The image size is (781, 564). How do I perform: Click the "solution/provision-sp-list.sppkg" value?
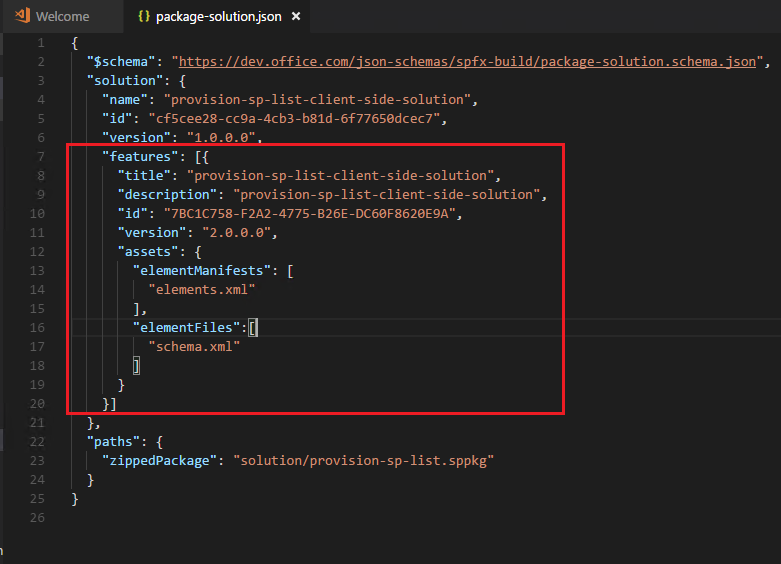364,460
